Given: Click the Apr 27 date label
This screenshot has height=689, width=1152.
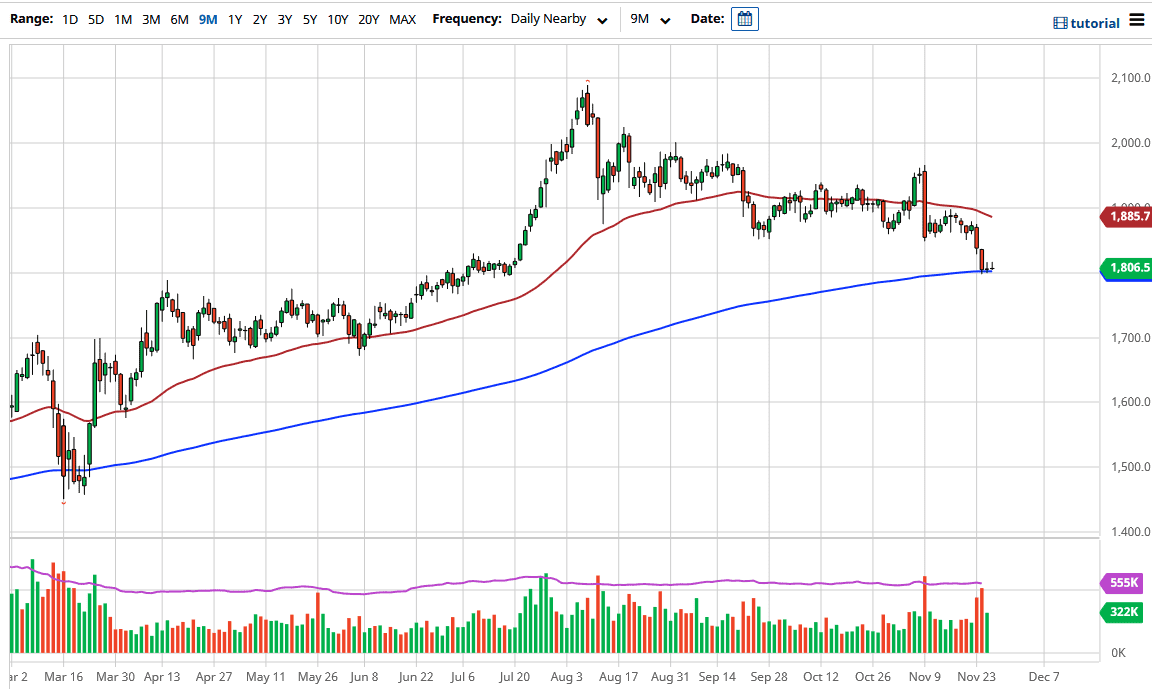Looking at the screenshot, I should 214,677.
